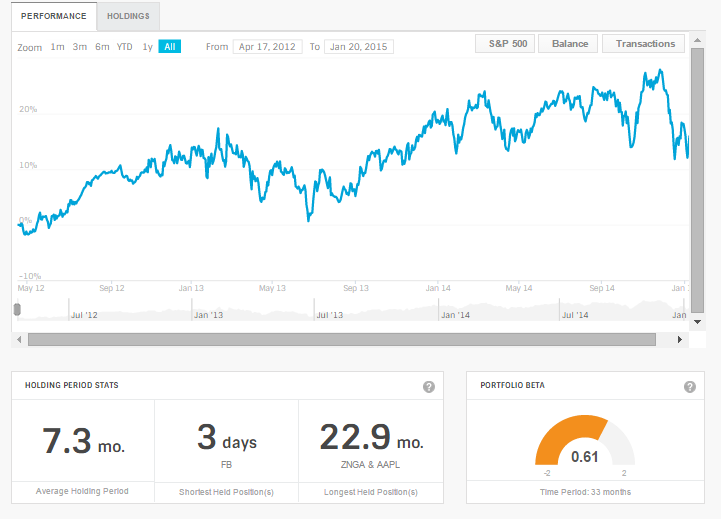Open help icon for Holding Period Stats

click(428, 387)
